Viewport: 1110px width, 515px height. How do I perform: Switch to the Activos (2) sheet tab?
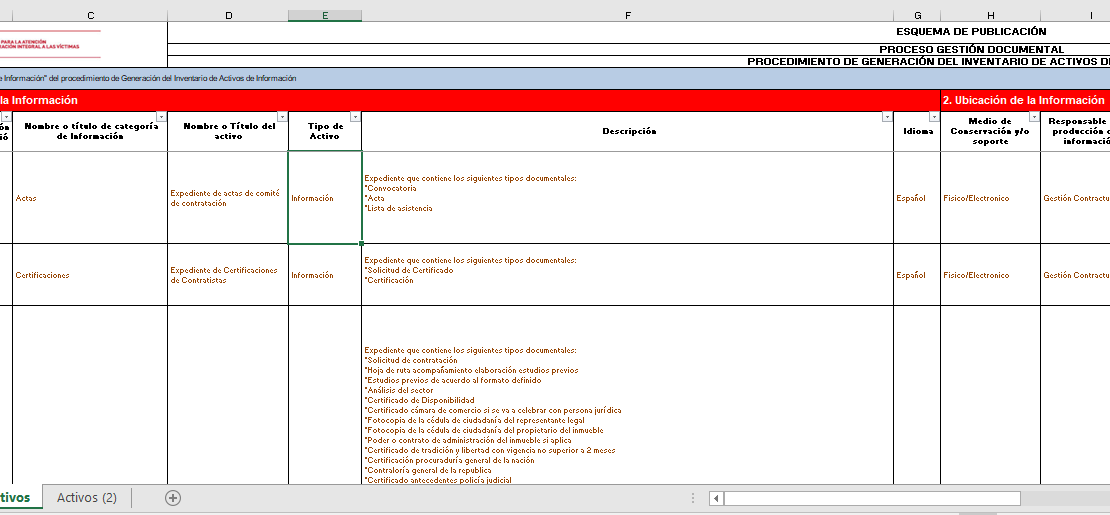pyautogui.click(x=86, y=497)
